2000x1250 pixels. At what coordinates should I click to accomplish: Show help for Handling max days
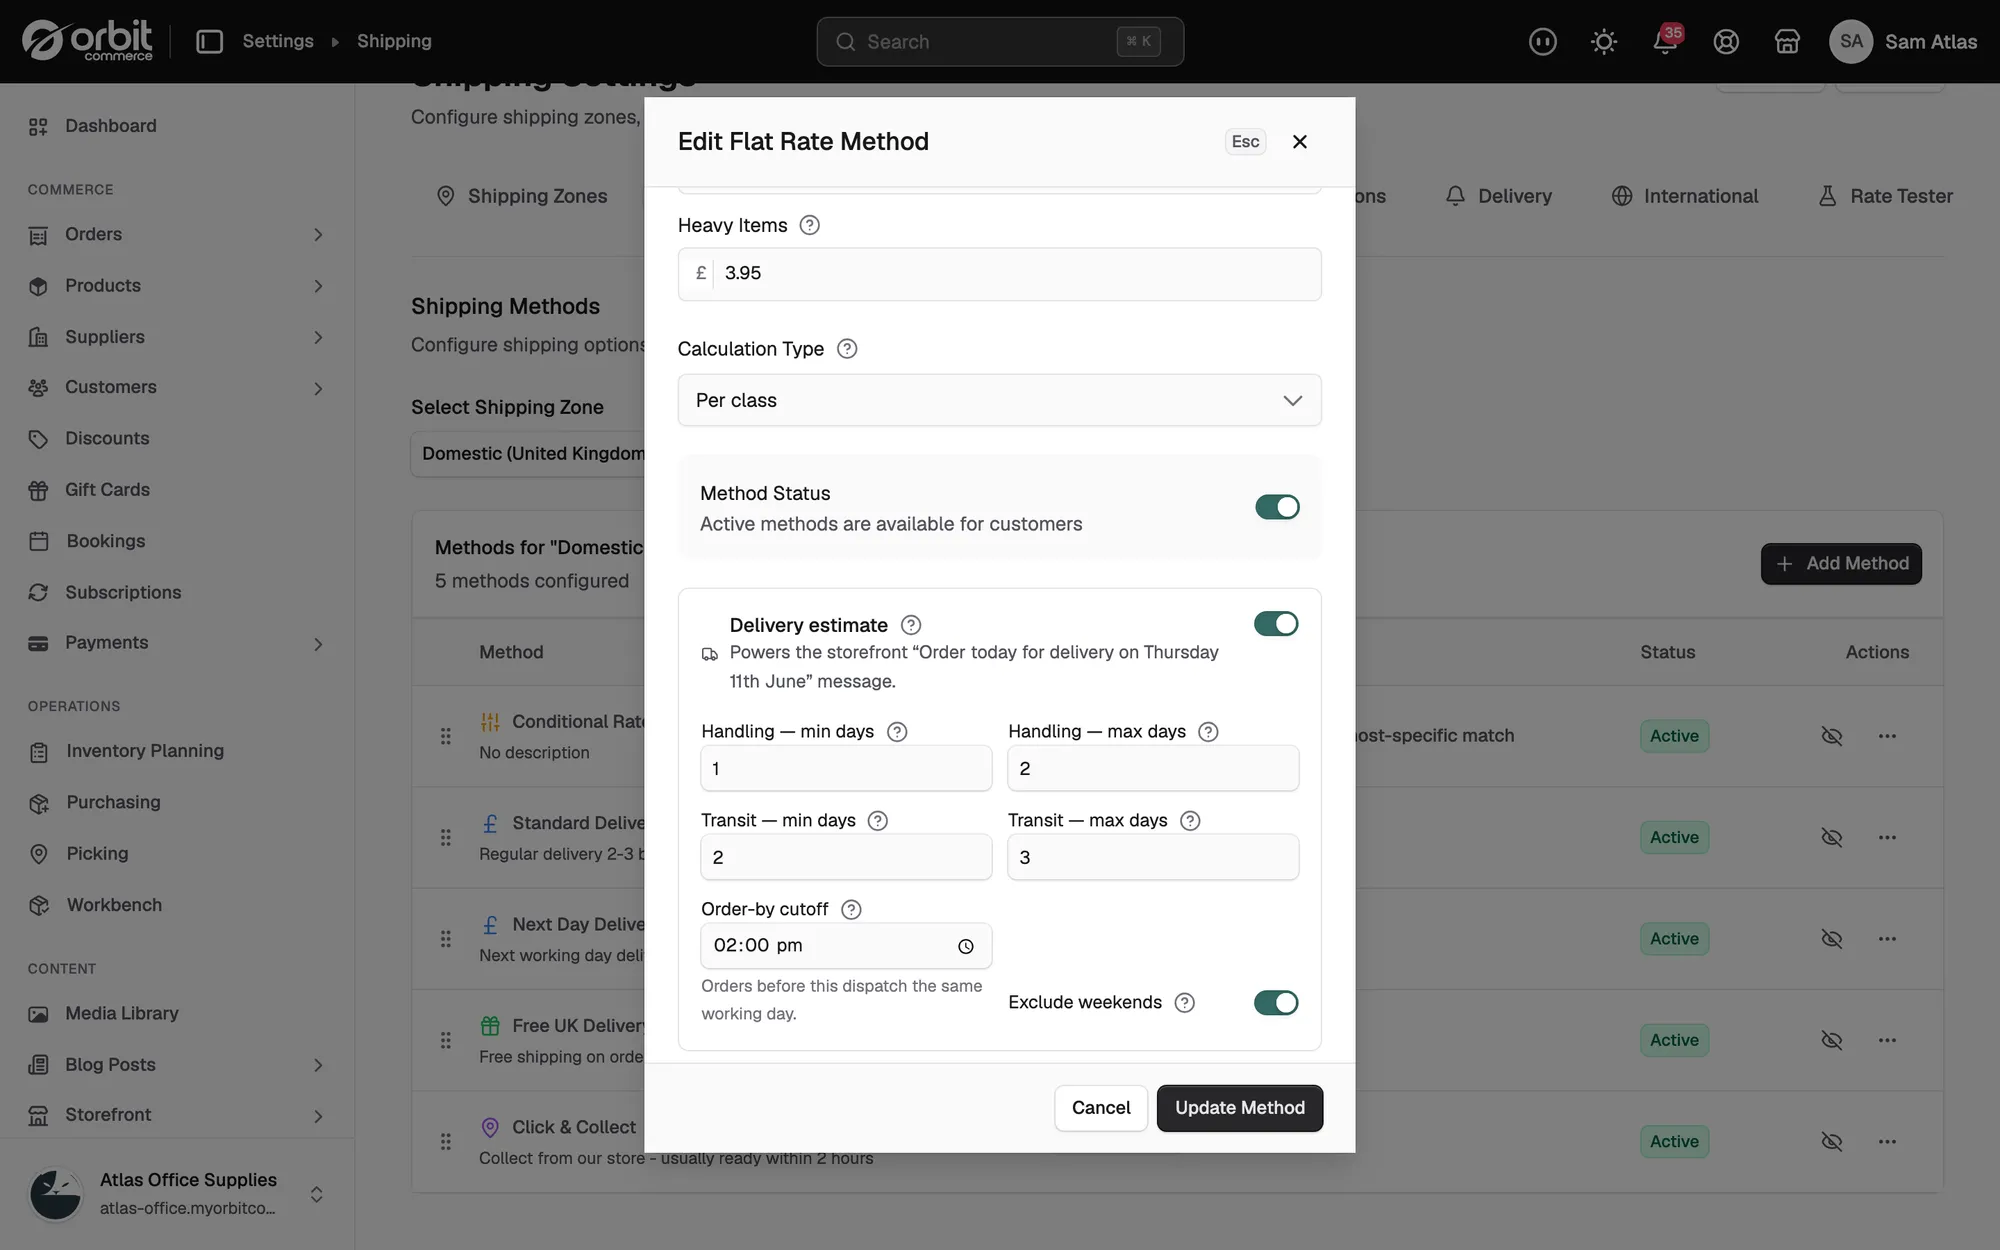1208,732
